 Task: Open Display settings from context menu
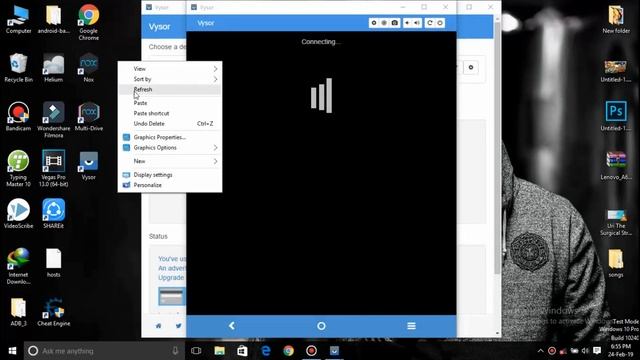coord(170,175)
